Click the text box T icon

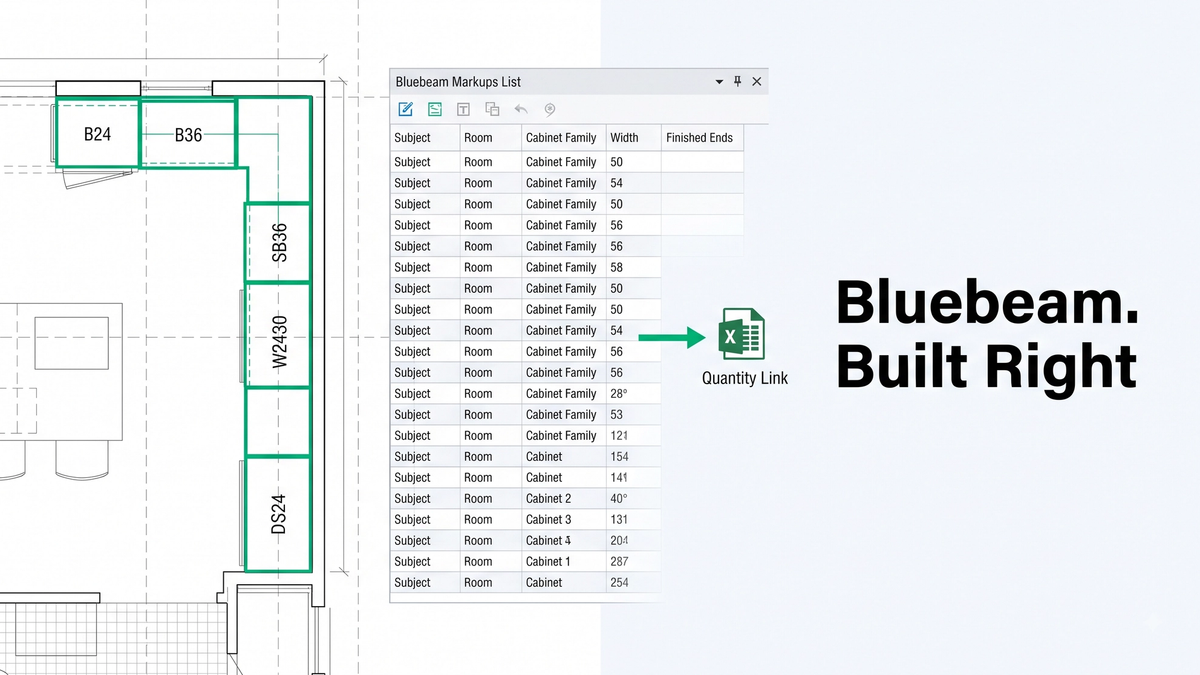463,110
